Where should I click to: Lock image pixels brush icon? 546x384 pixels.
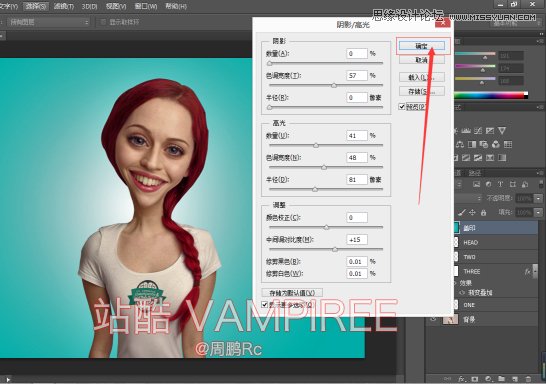coord(462,212)
